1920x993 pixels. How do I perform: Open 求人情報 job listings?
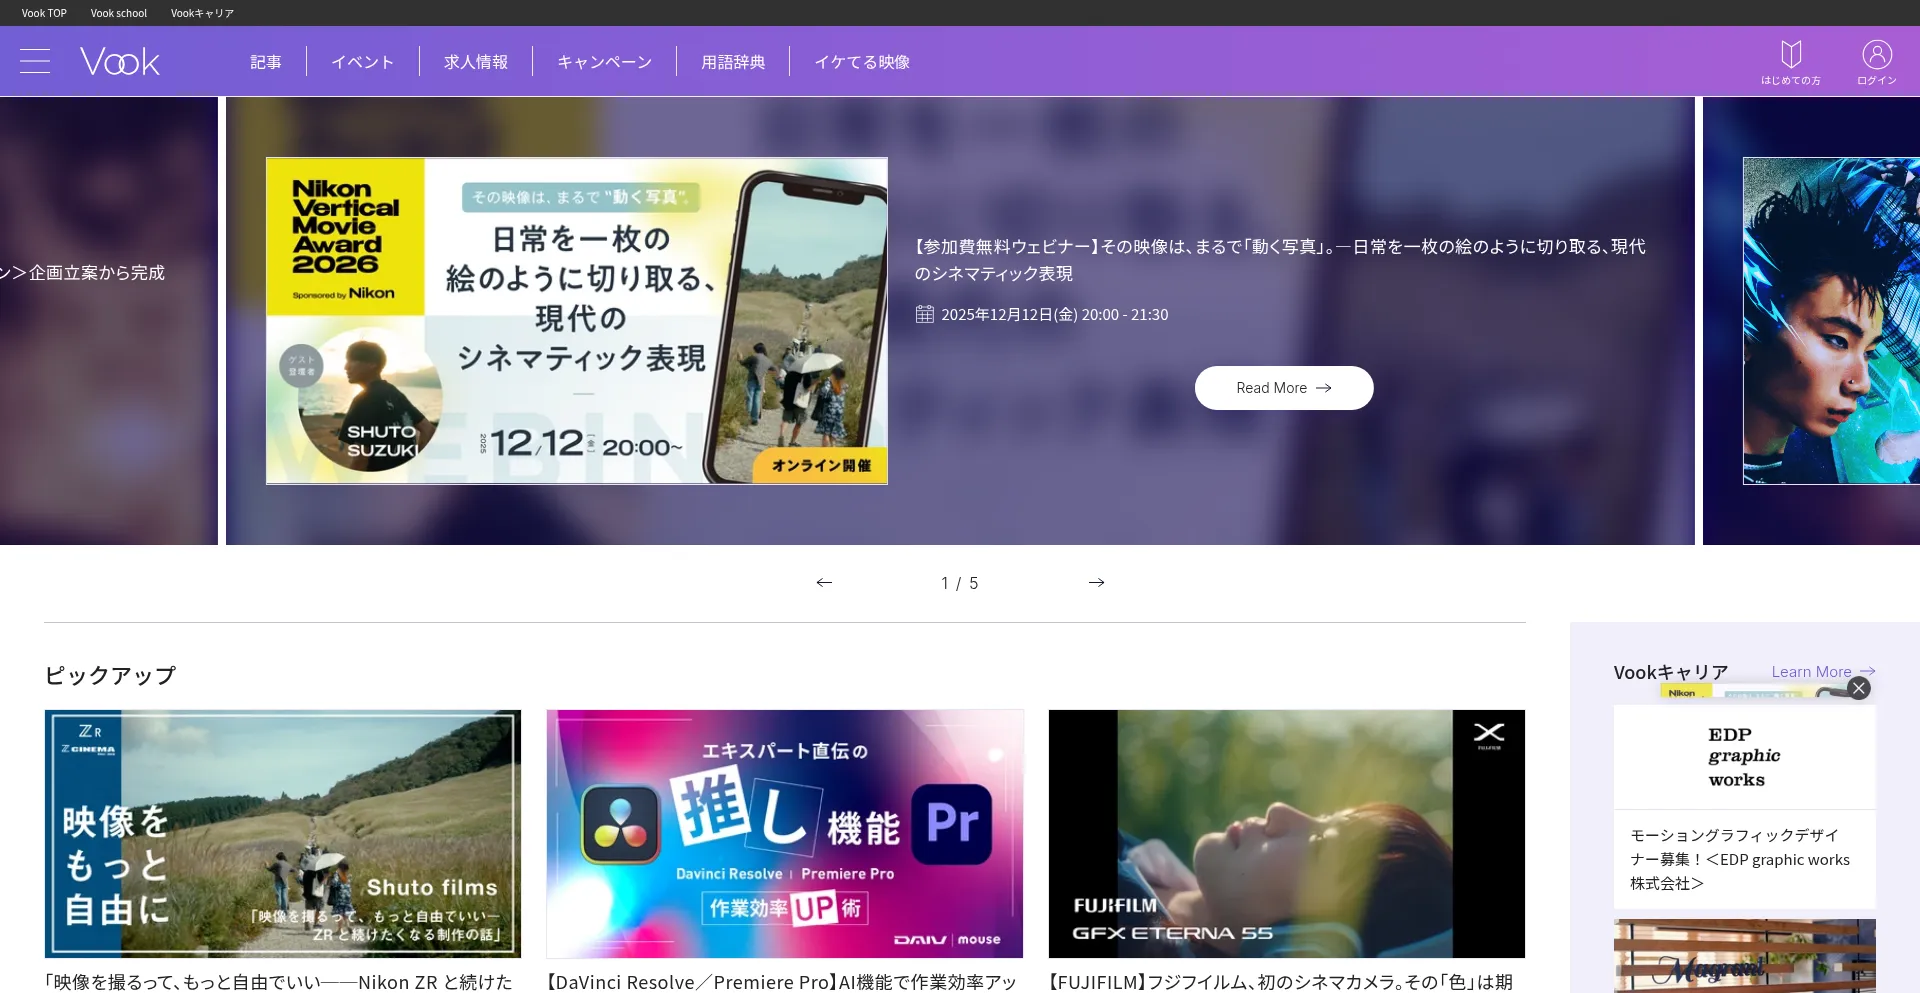point(476,62)
